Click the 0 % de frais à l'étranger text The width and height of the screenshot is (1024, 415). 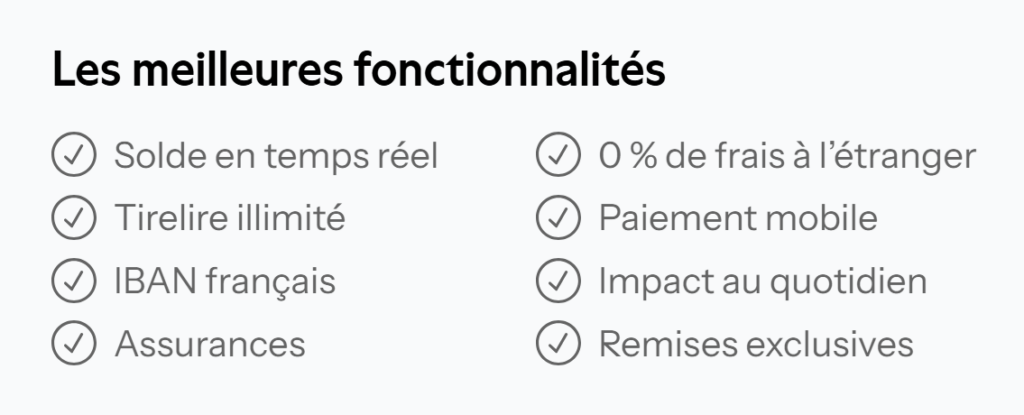787,157
